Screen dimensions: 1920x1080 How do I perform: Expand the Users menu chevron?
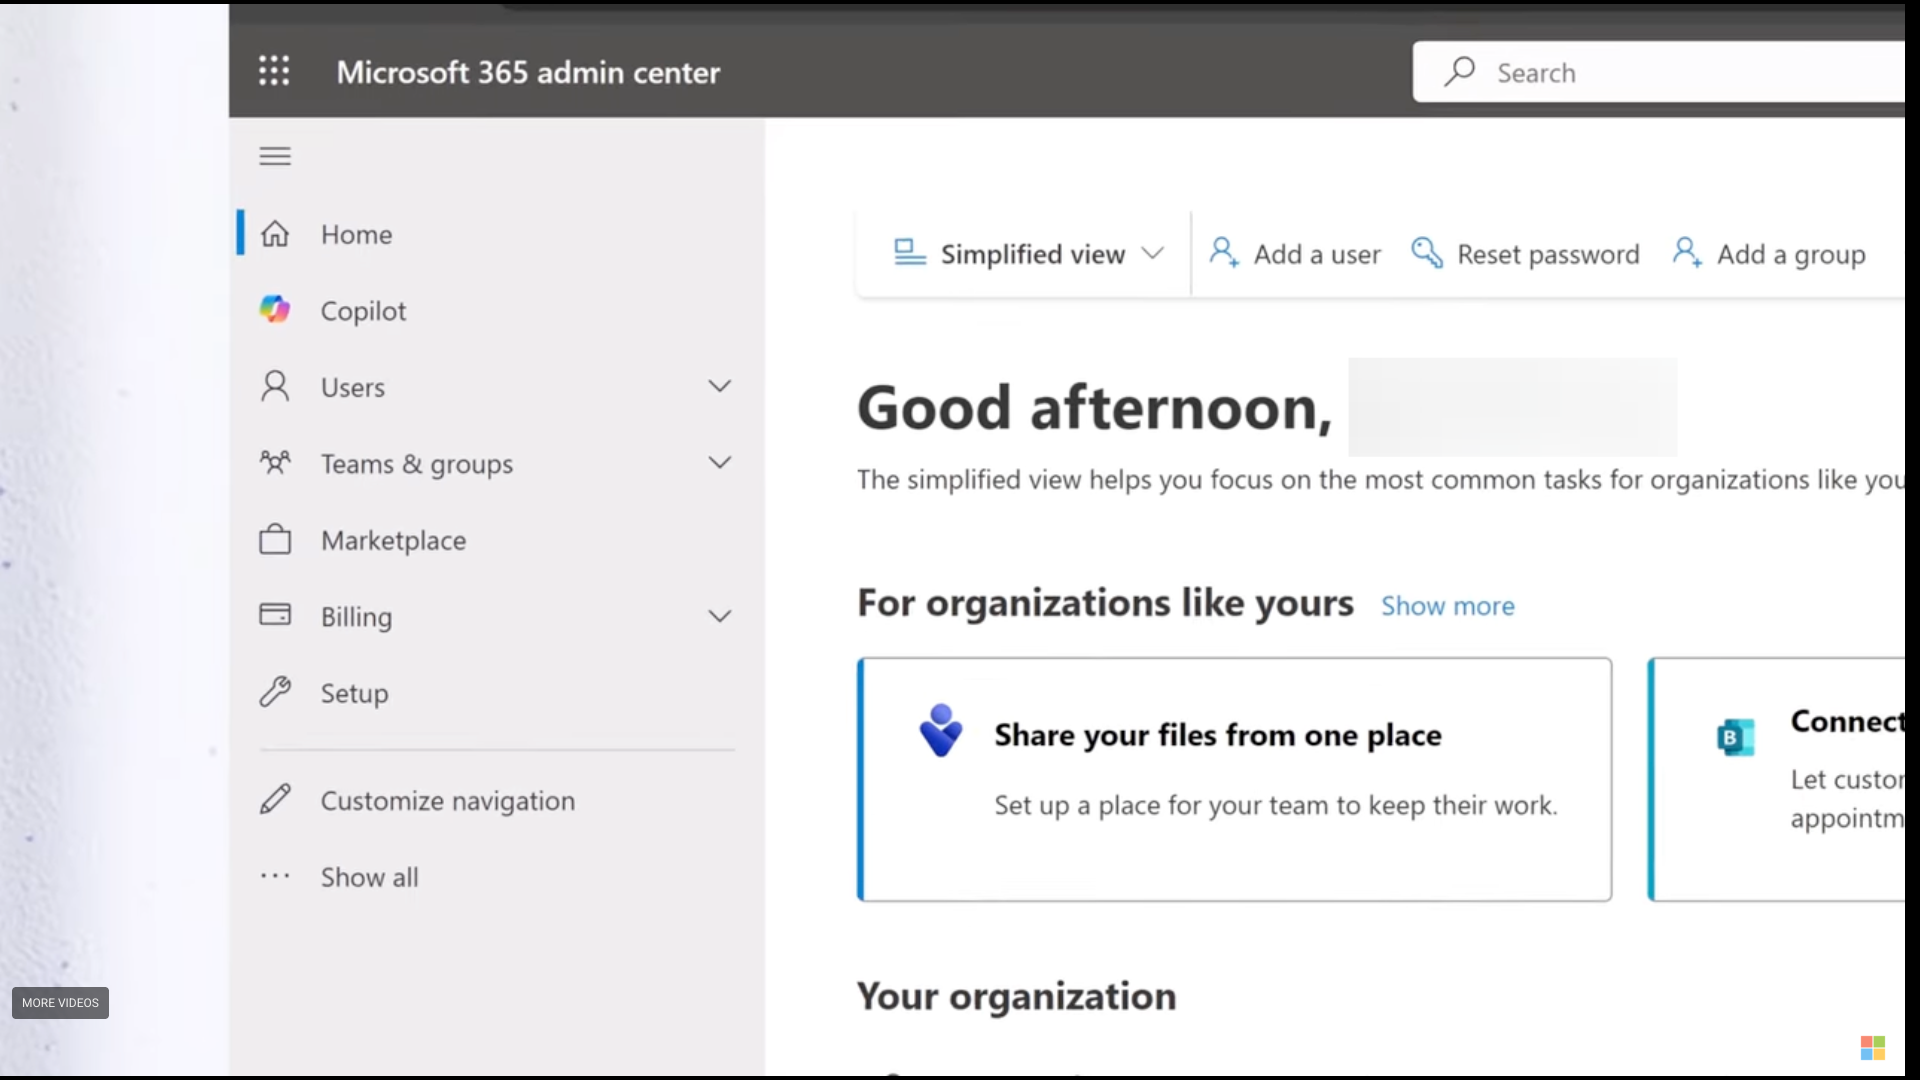[719, 387]
